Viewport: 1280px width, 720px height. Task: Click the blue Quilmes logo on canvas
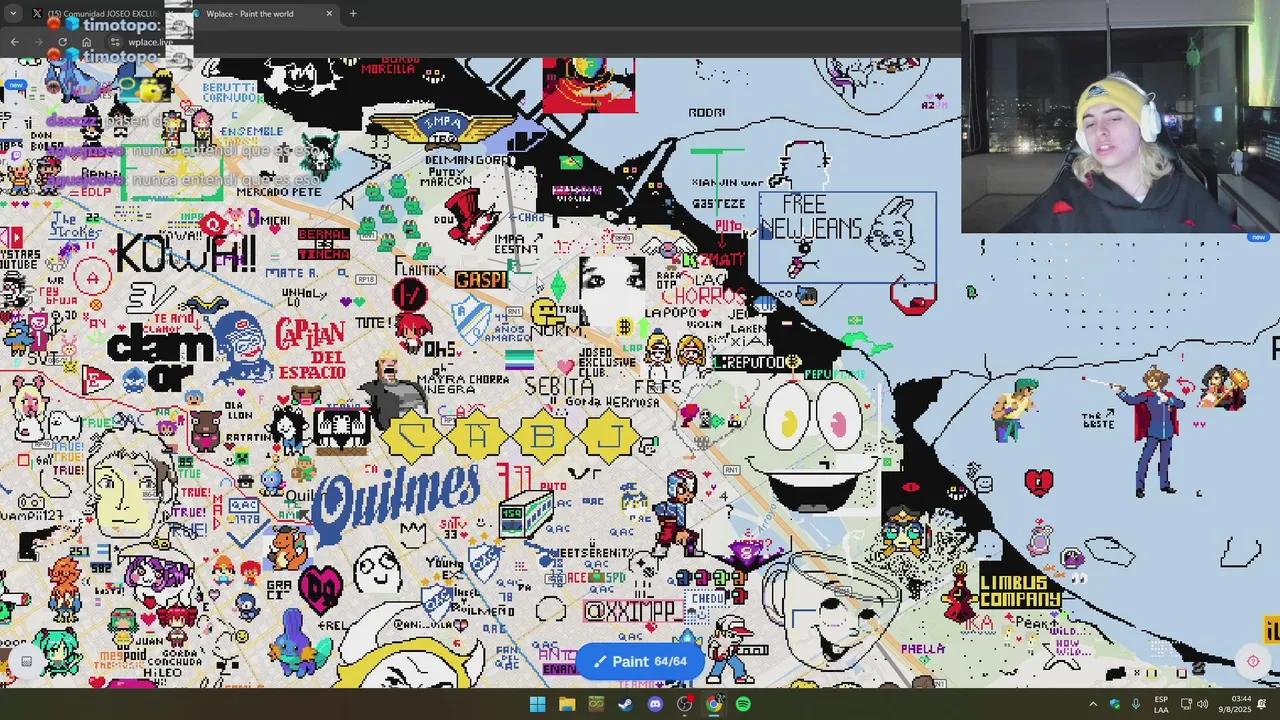point(396,502)
